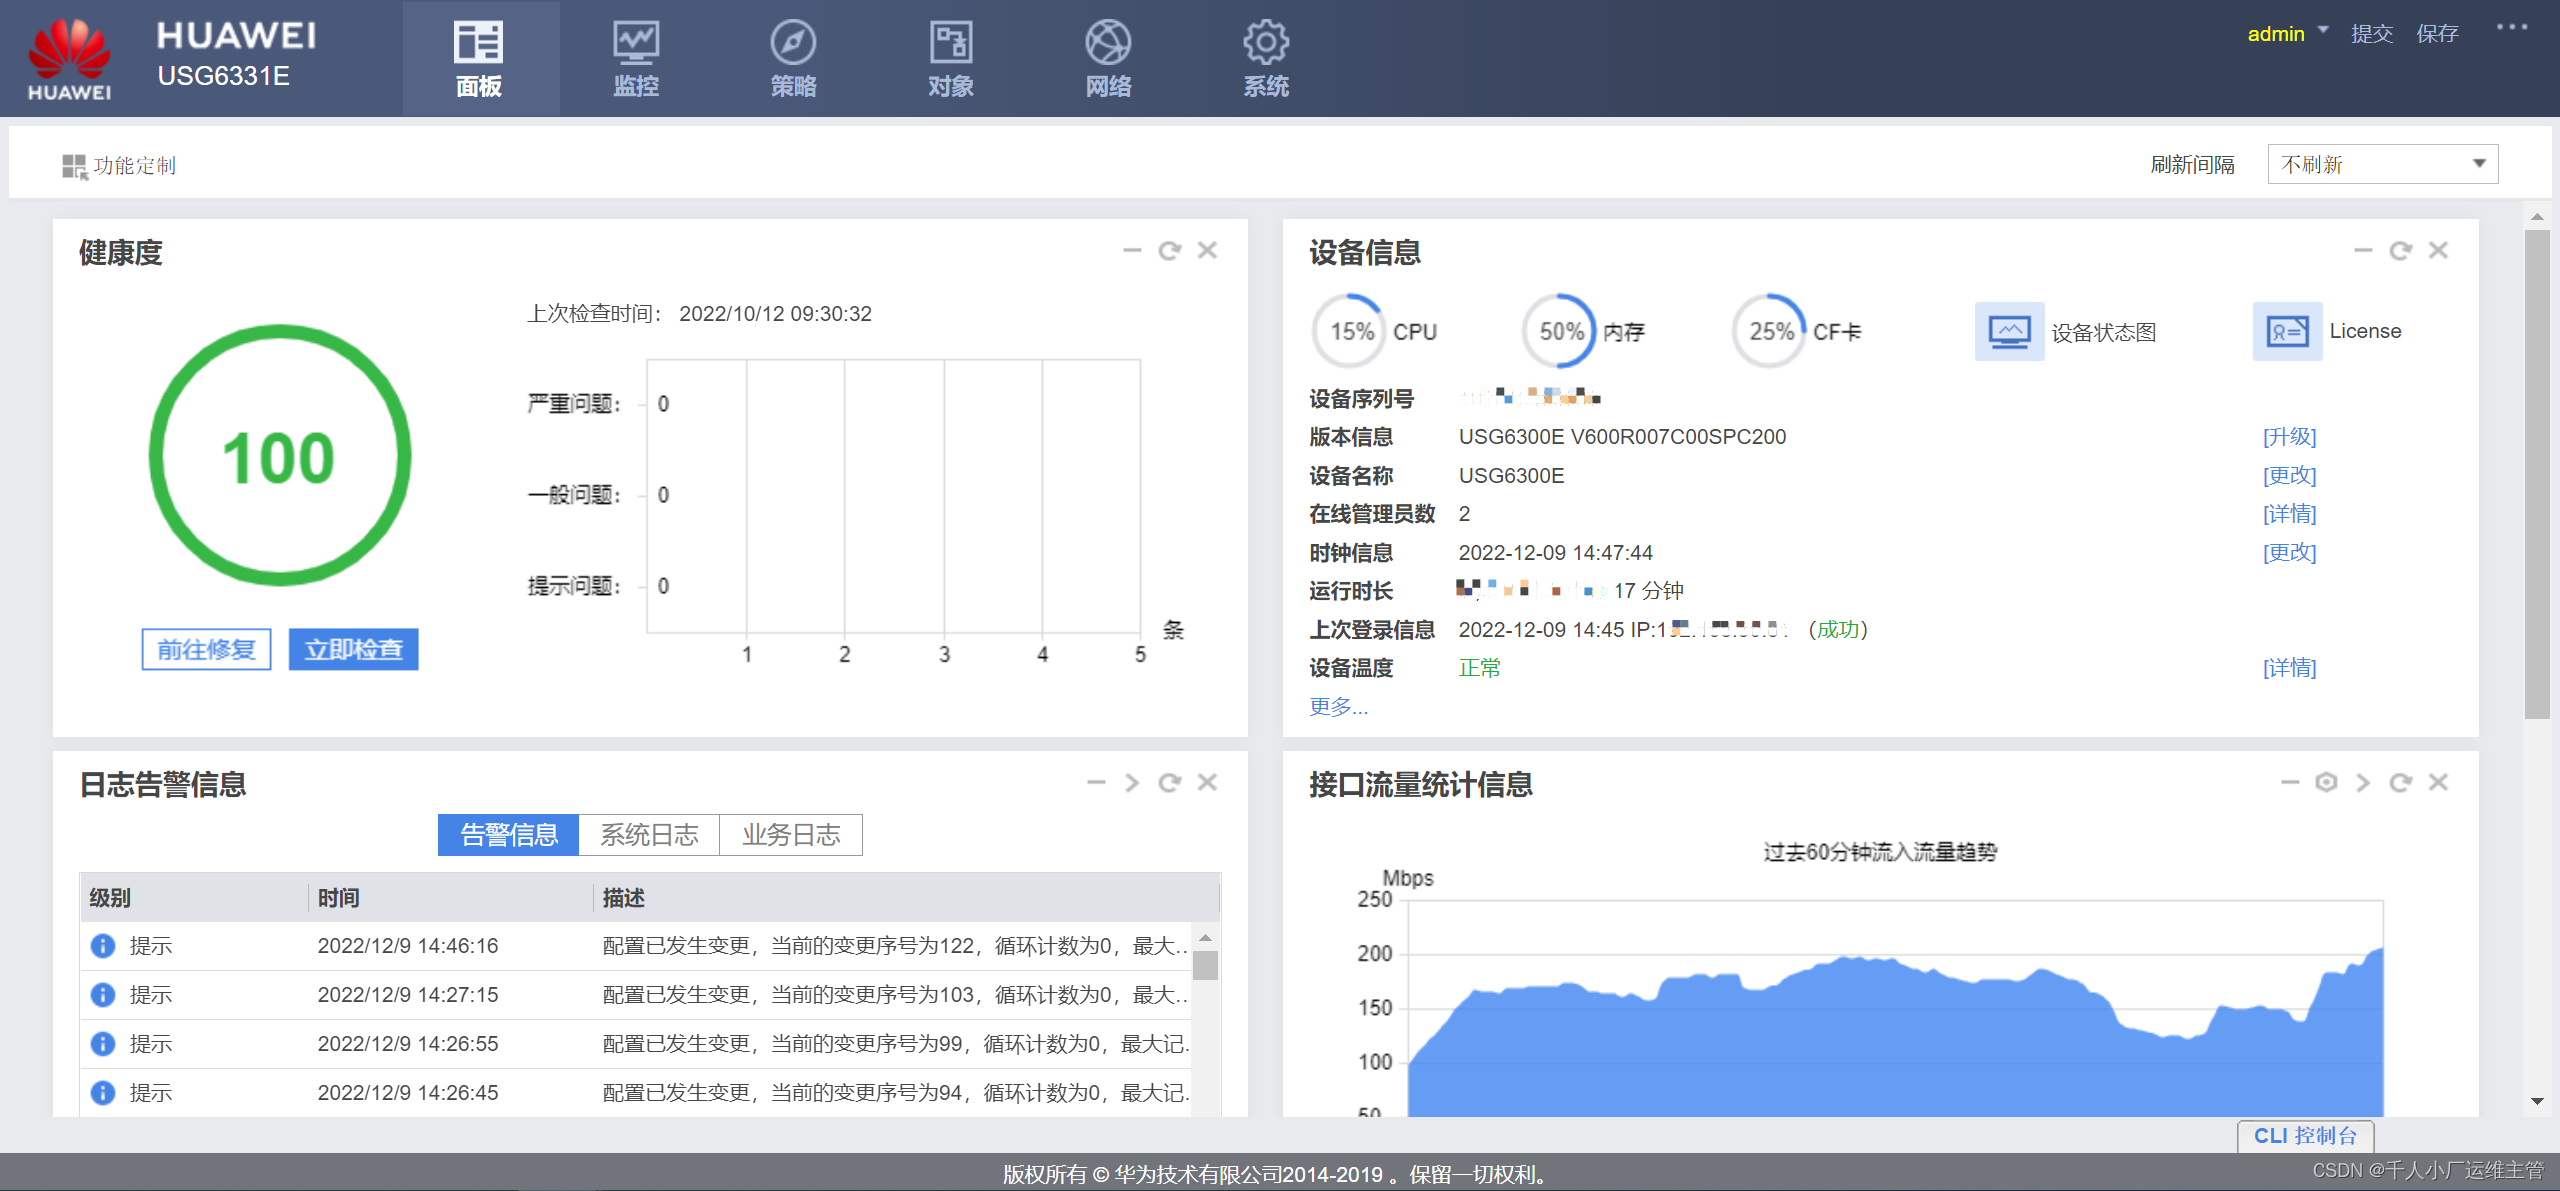The image size is (2560, 1191).
Task: Expand the 更多... device info link
Action: [x=1338, y=707]
